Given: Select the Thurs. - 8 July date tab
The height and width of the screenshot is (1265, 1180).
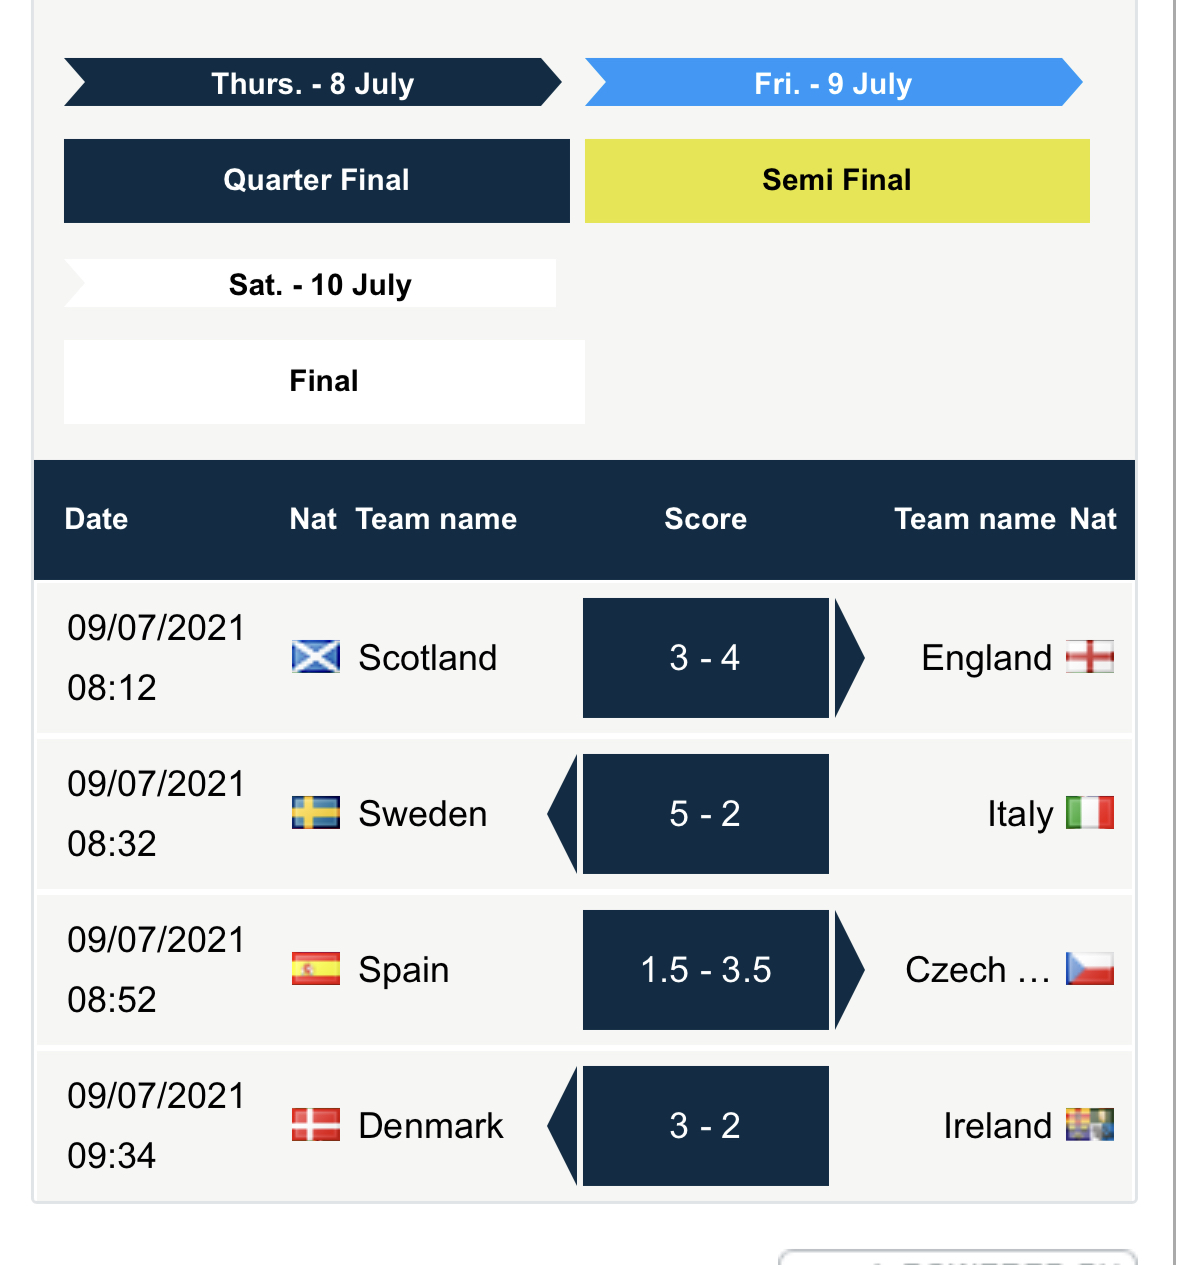Looking at the screenshot, I should [313, 83].
